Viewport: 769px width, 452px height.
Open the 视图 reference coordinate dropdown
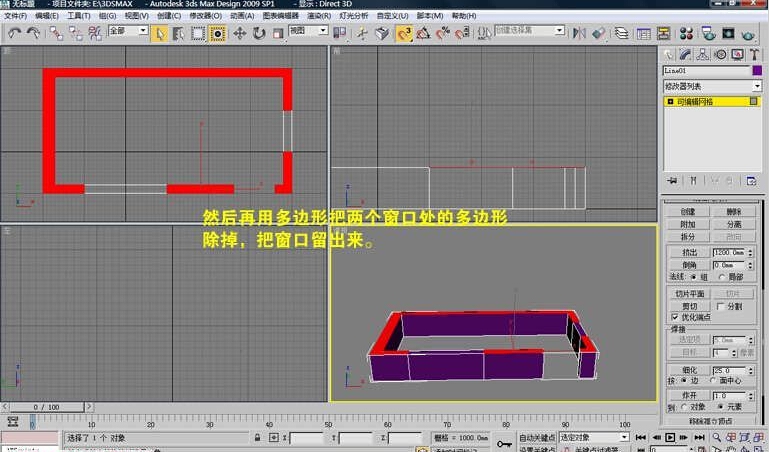pyautogui.click(x=308, y=30)
